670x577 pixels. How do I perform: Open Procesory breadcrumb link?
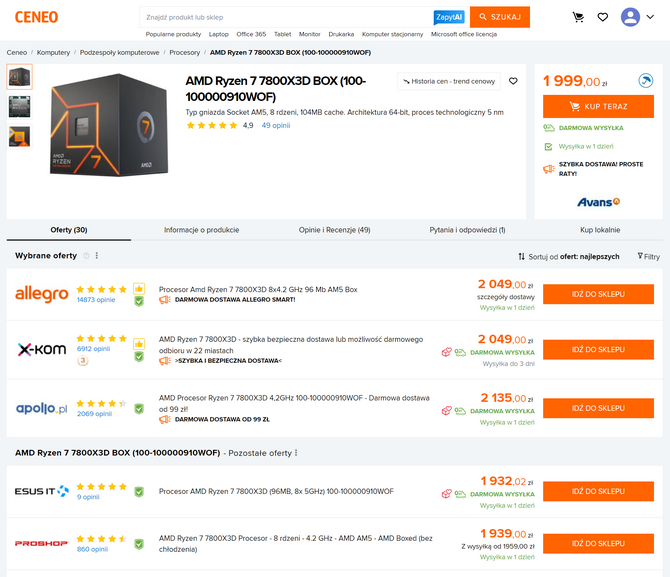click(185, 53)
